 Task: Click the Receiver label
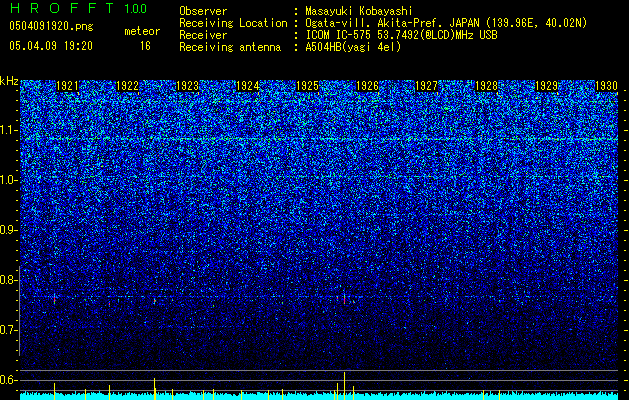coord(203,35)
